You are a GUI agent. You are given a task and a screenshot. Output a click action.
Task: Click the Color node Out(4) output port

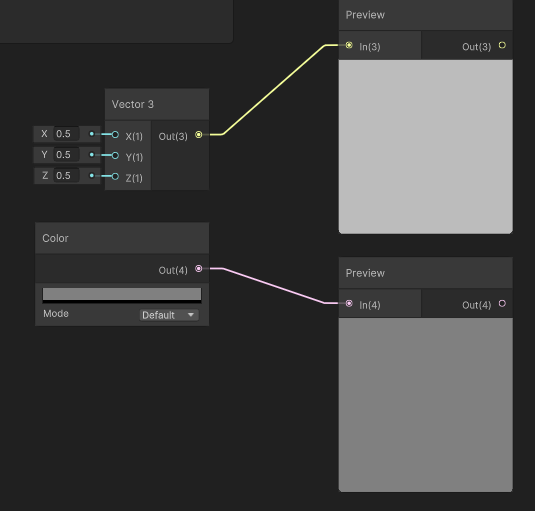[199, 269]
